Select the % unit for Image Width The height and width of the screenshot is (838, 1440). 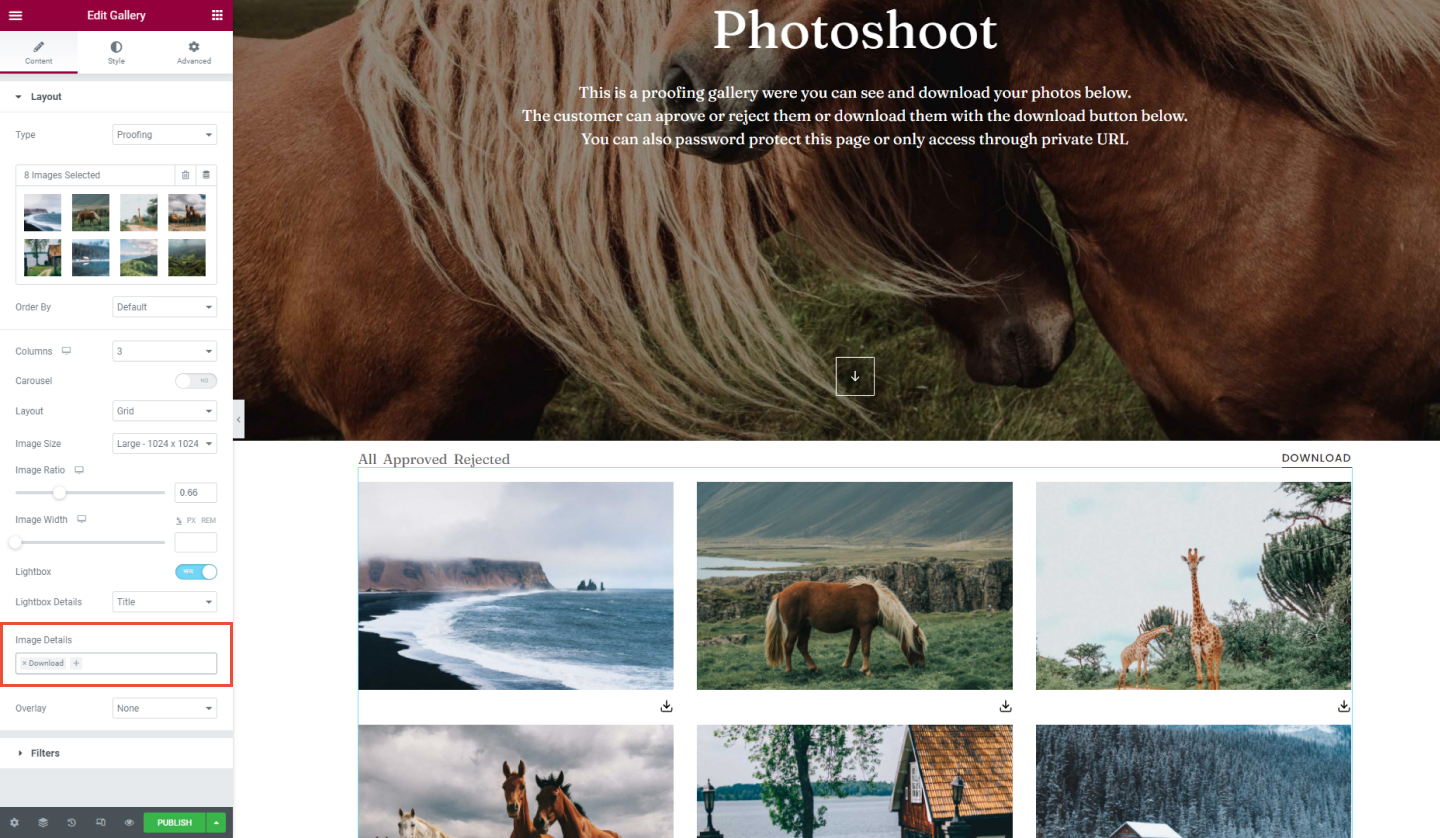(178, 520)
